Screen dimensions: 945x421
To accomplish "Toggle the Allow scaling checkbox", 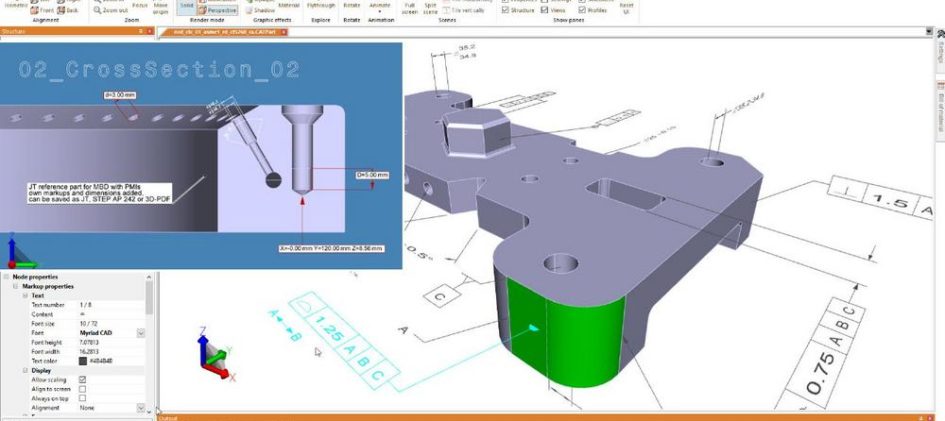I will coord(82,380).
